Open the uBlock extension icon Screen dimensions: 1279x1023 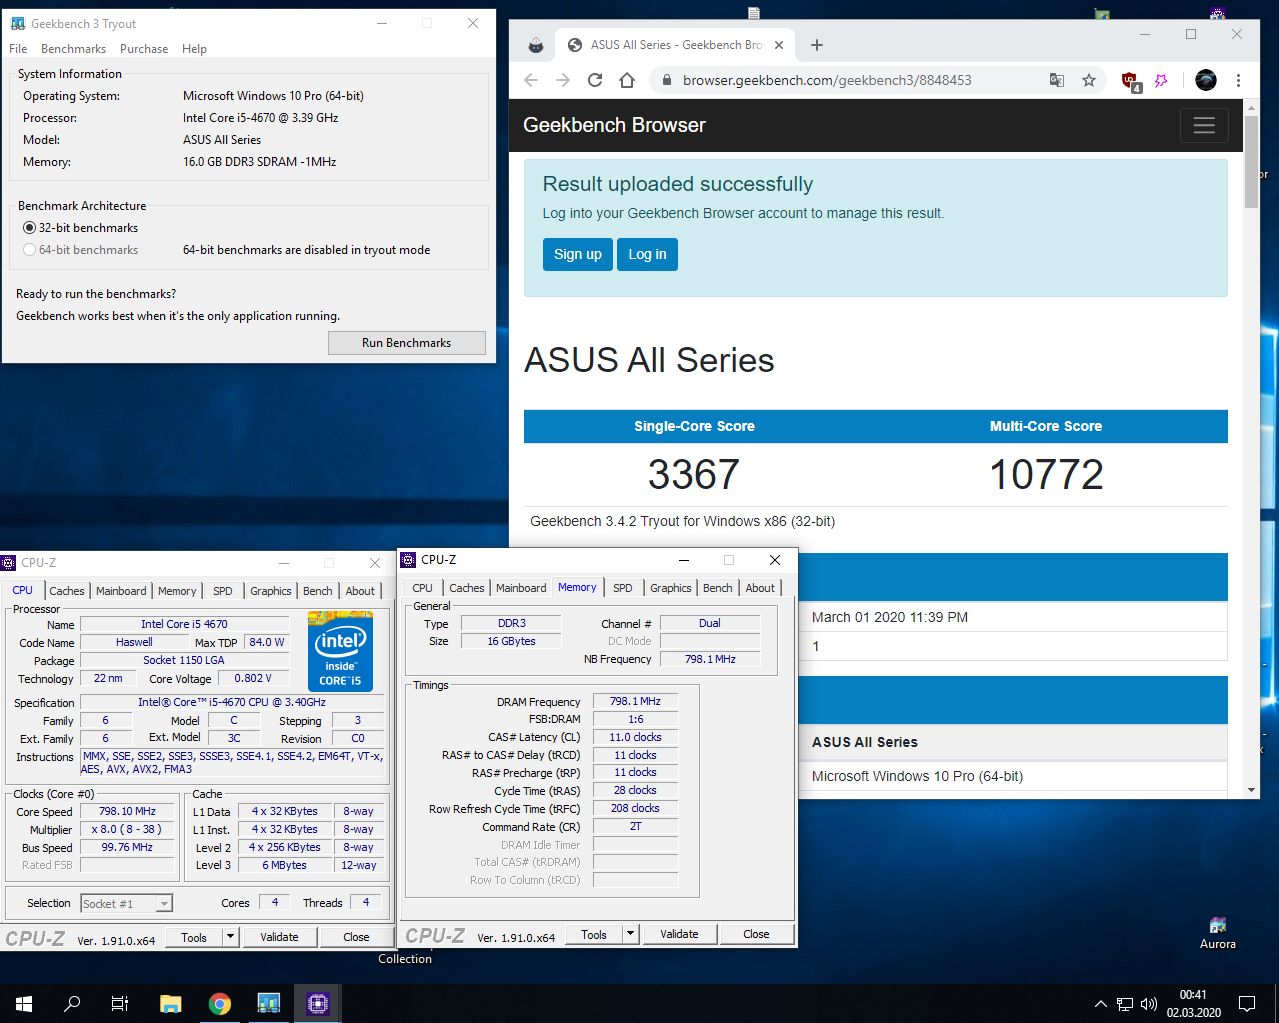(1131, 81)
